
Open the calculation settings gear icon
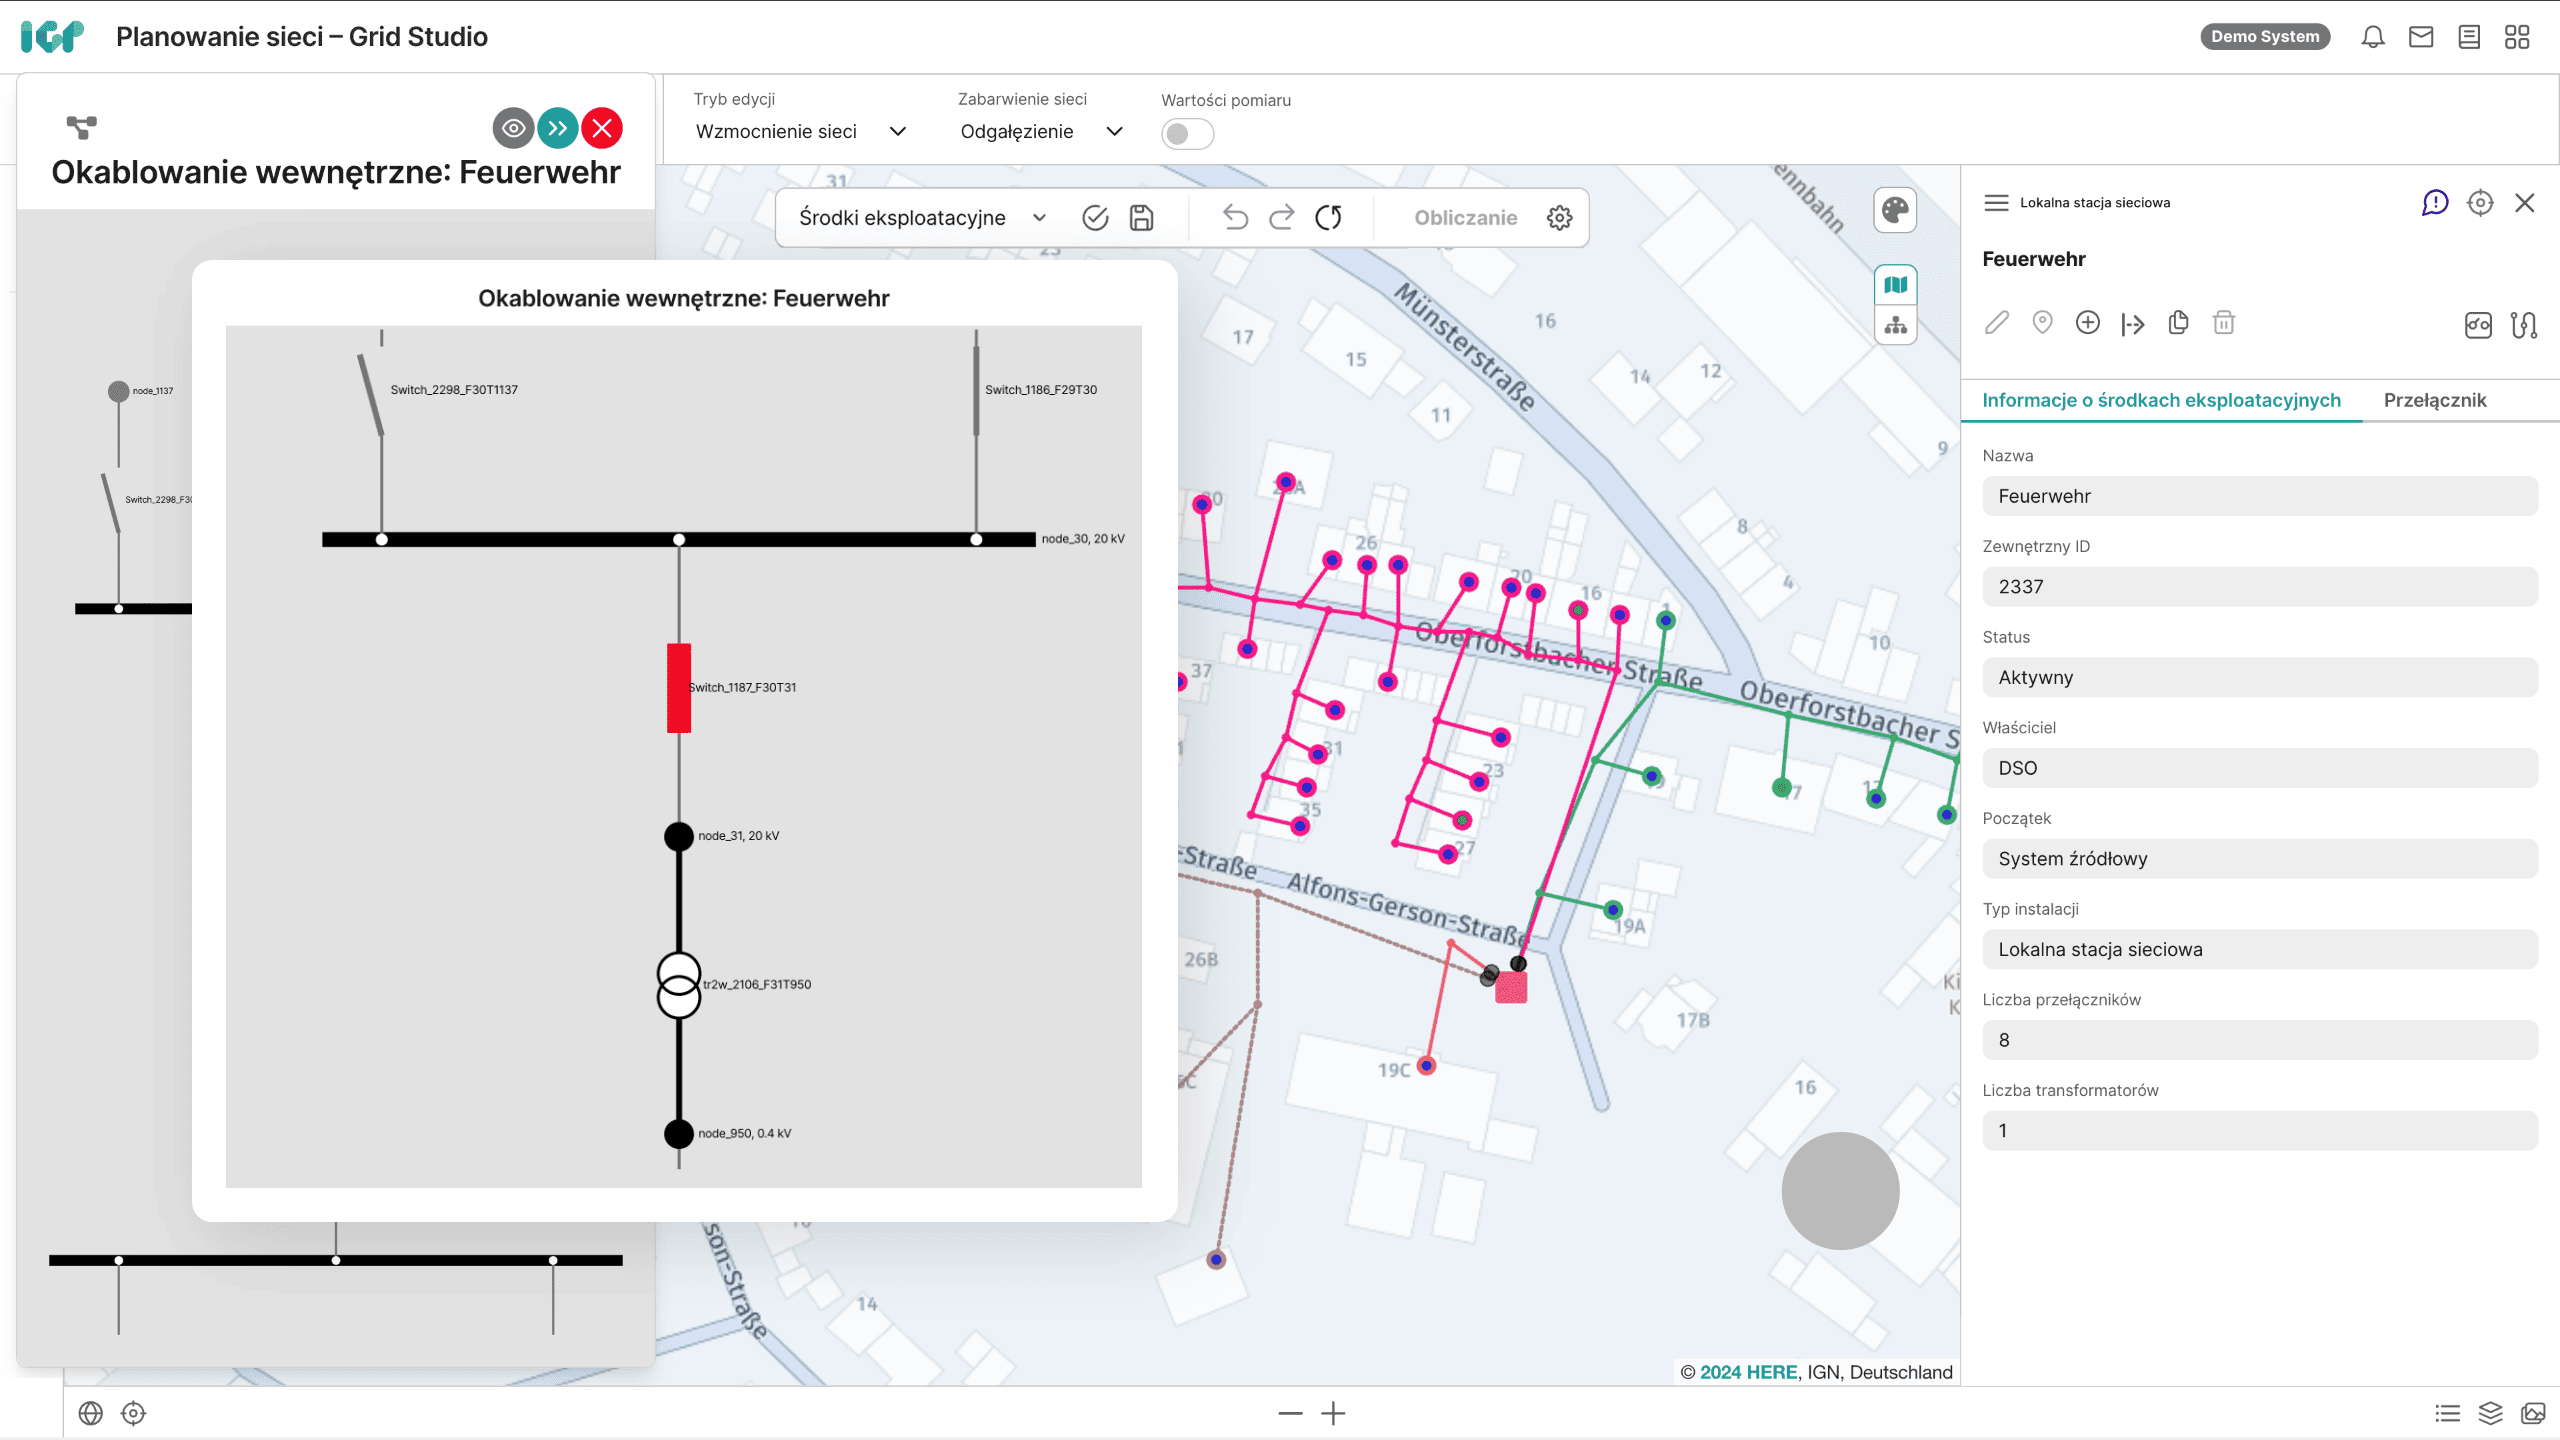click(1559, 218)
